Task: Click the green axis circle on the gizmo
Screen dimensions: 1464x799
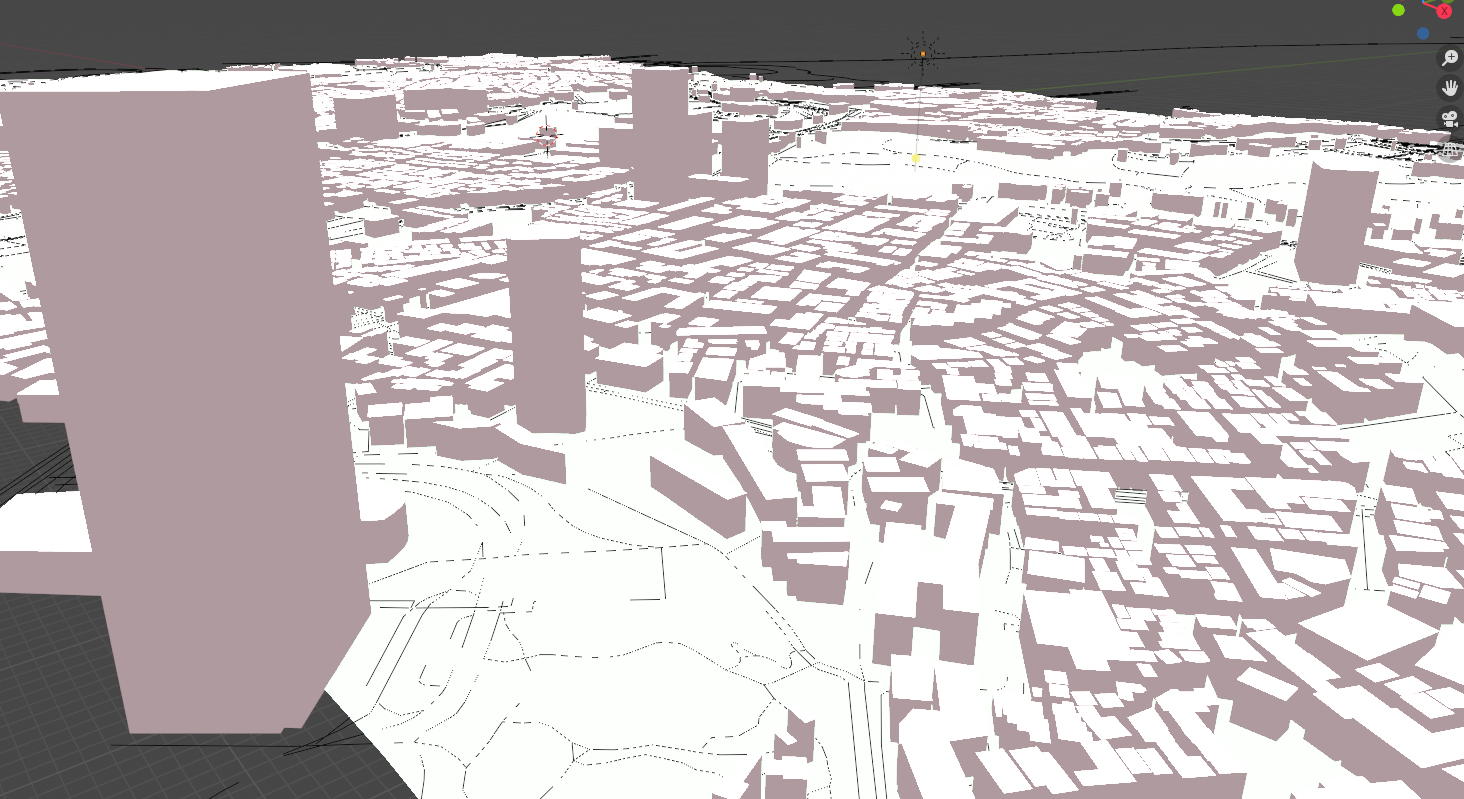Action: click(x=1398, y=10)
